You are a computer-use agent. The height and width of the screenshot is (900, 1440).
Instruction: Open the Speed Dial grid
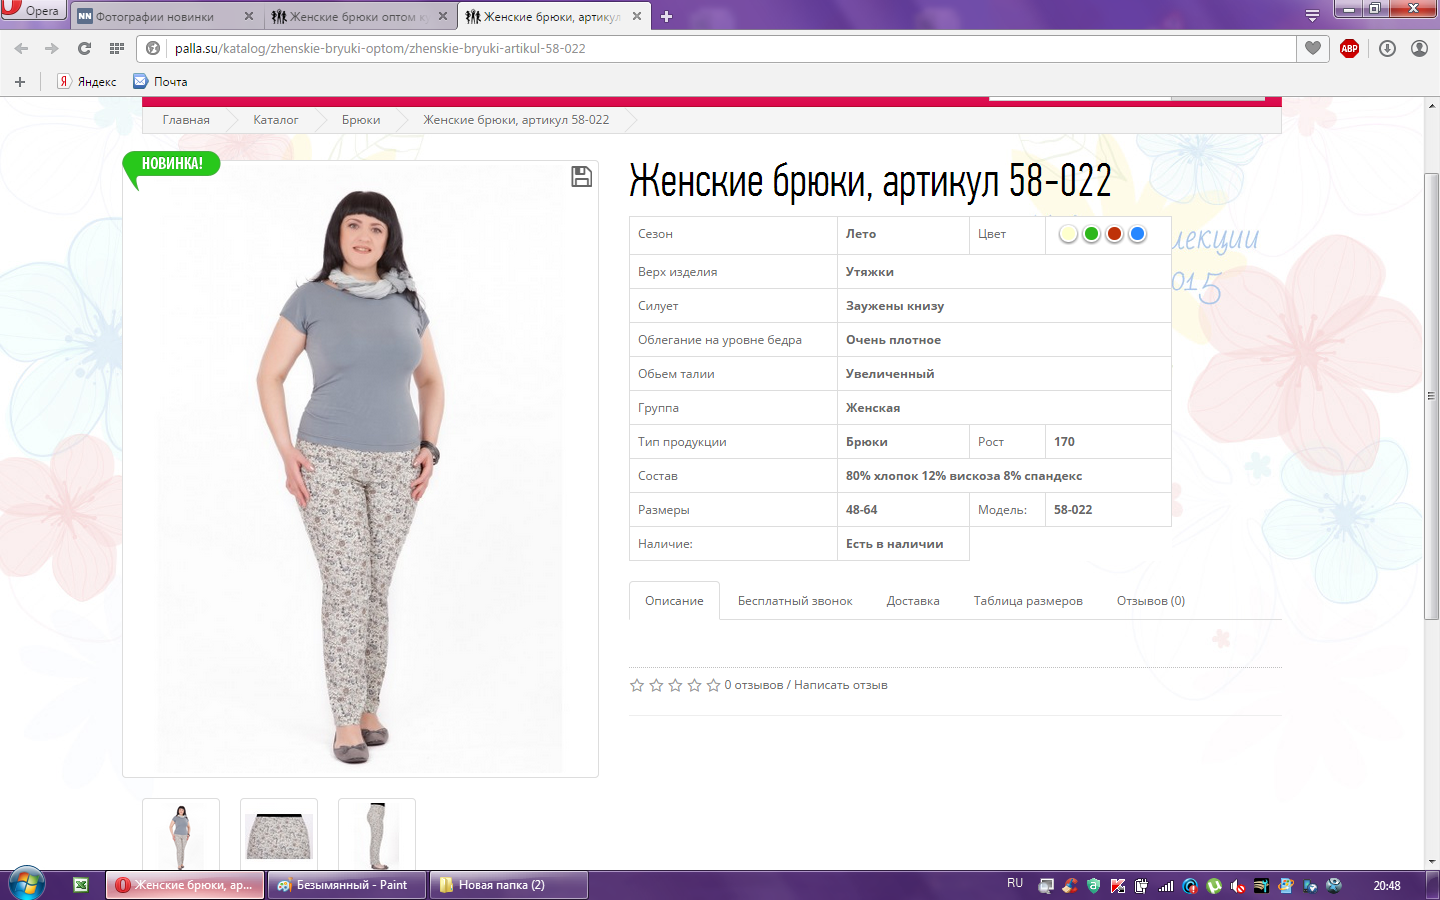click(x=117, y=48)
